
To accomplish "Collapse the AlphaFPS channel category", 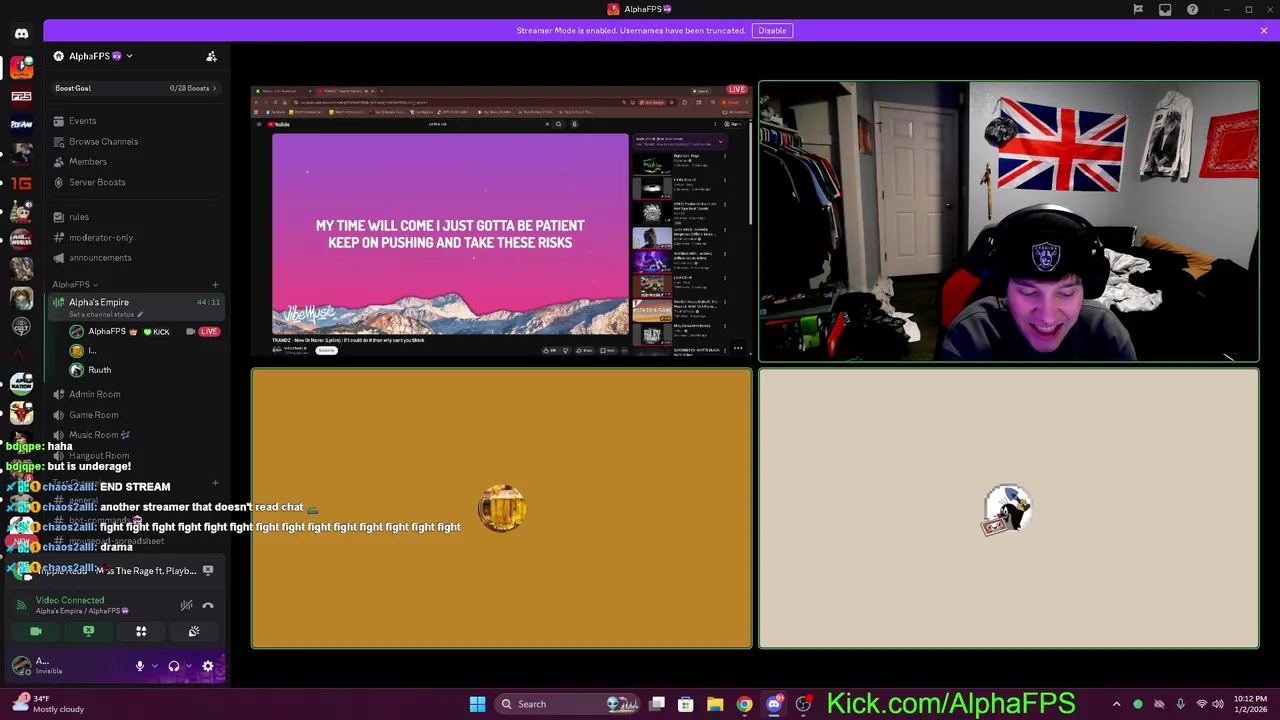I will 75,284.
